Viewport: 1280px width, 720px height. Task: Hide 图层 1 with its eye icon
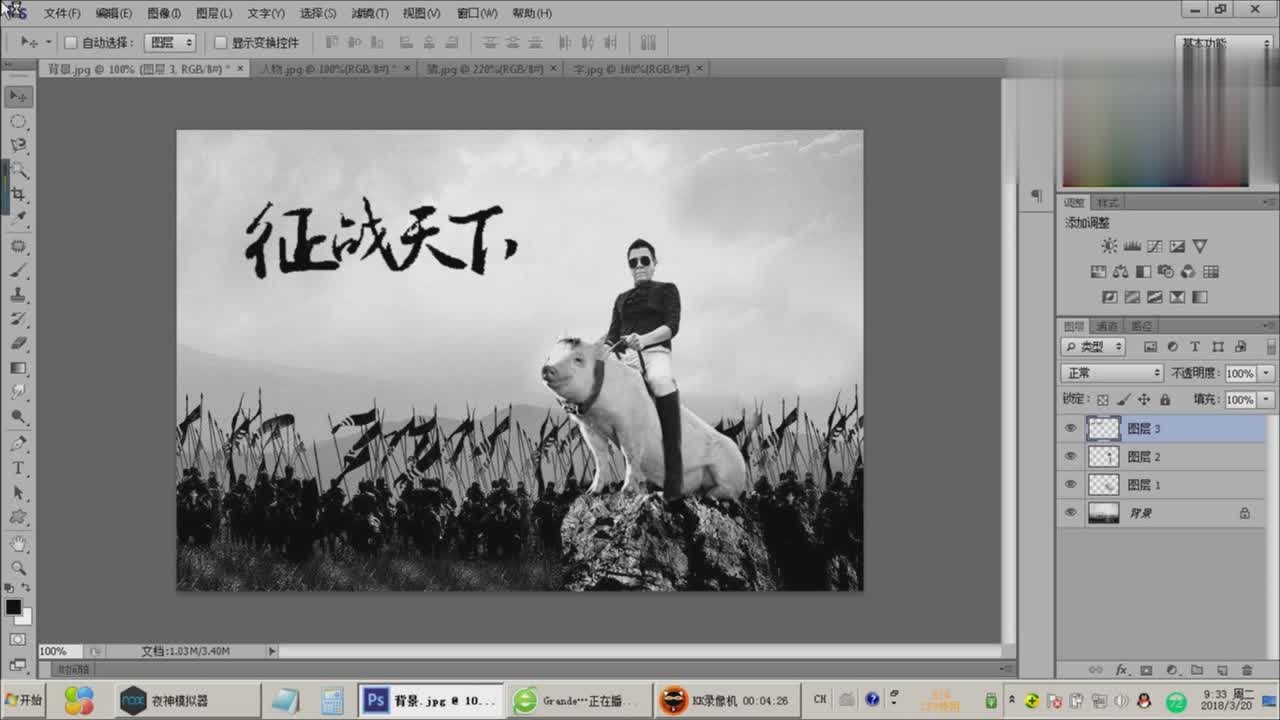point(1071,484)
